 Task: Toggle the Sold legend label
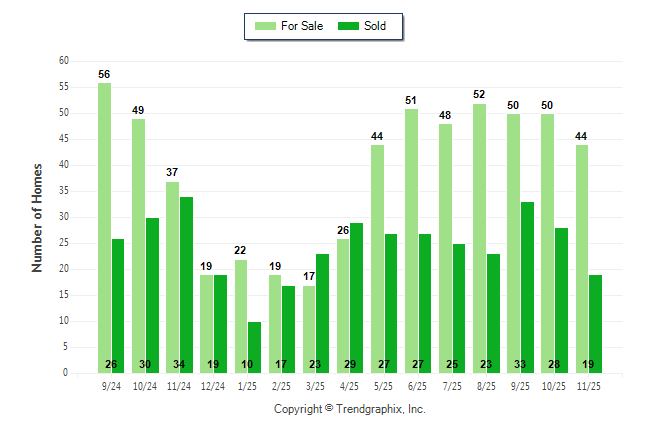pyautogui.click(x=376, y=26)
